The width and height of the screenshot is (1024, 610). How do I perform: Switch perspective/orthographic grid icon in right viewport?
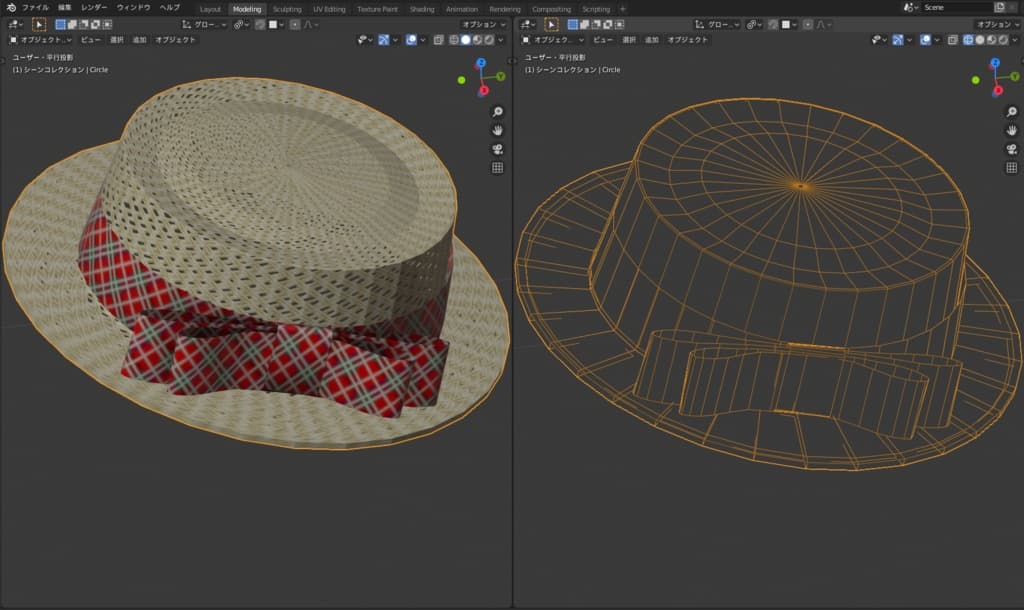coord(1010,168)
